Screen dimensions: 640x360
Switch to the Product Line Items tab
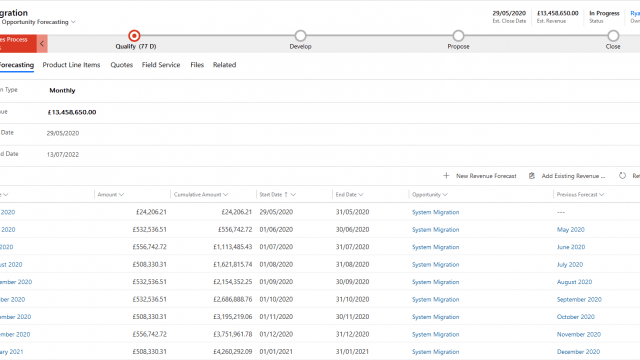(x=71, y=65)
